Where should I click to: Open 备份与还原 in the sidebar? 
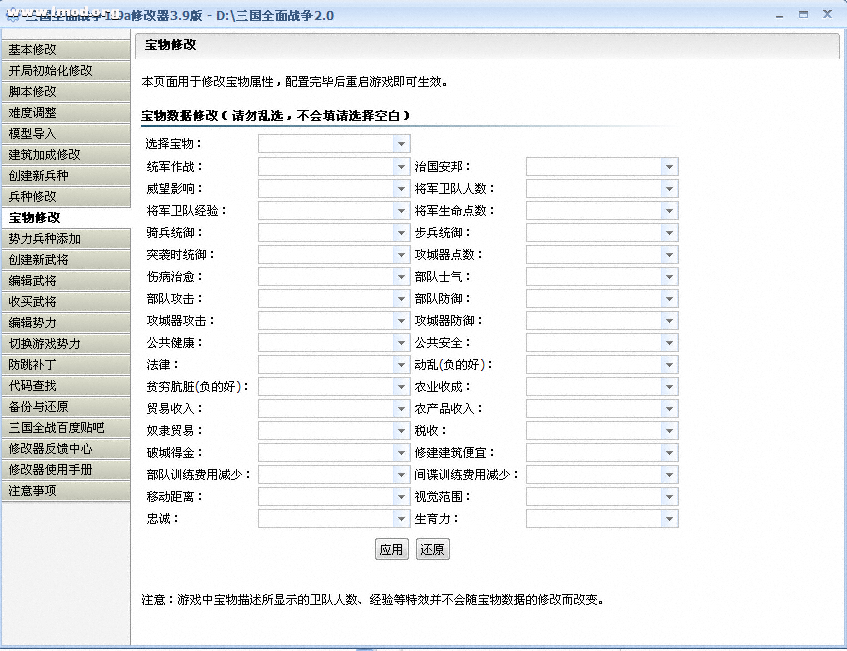click(x=66, y=406)
